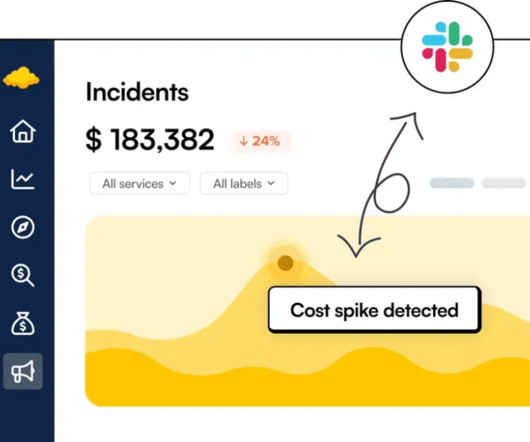The width and height of the screenshot is (530, 442).
Task: Click the $ 183,382 total amount
Action: [x=150, y=140]
